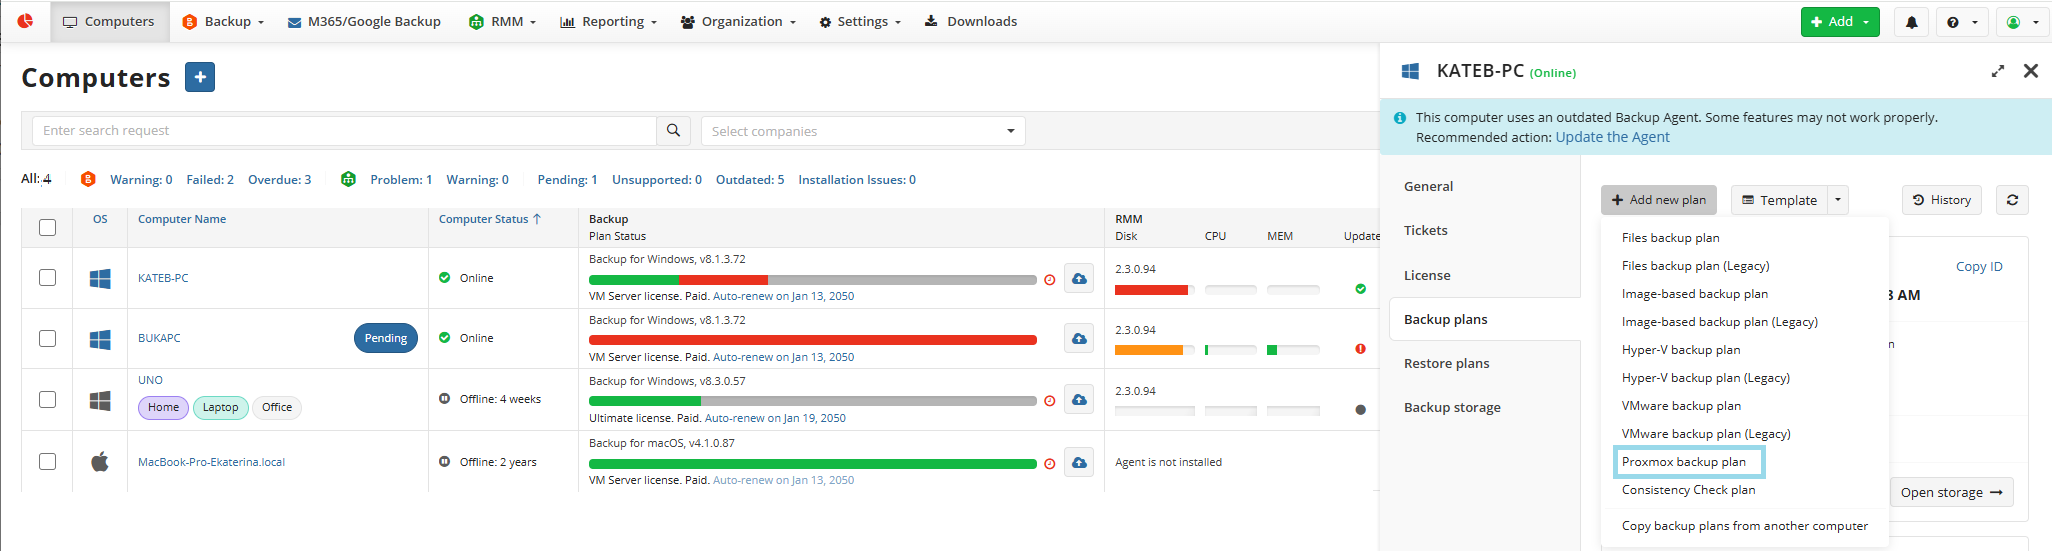2052x552 pixels.
Task: Tick the checkbox for KATEB-PC
Action: (x=47, y=278)
